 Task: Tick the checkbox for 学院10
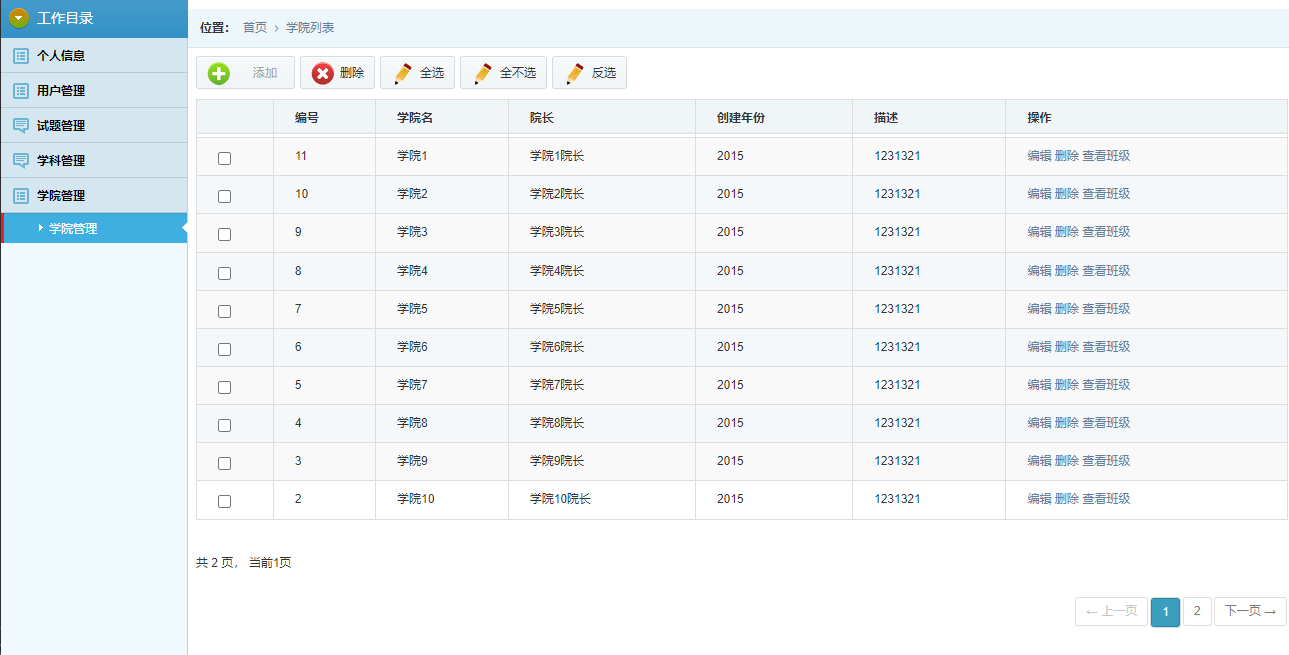pos(224,501)
